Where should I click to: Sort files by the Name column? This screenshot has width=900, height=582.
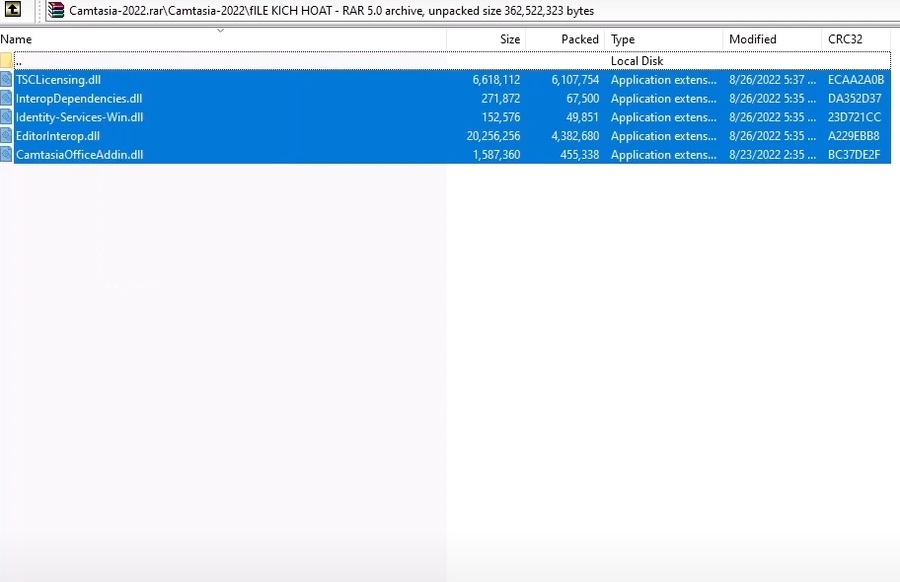point(15,39)
